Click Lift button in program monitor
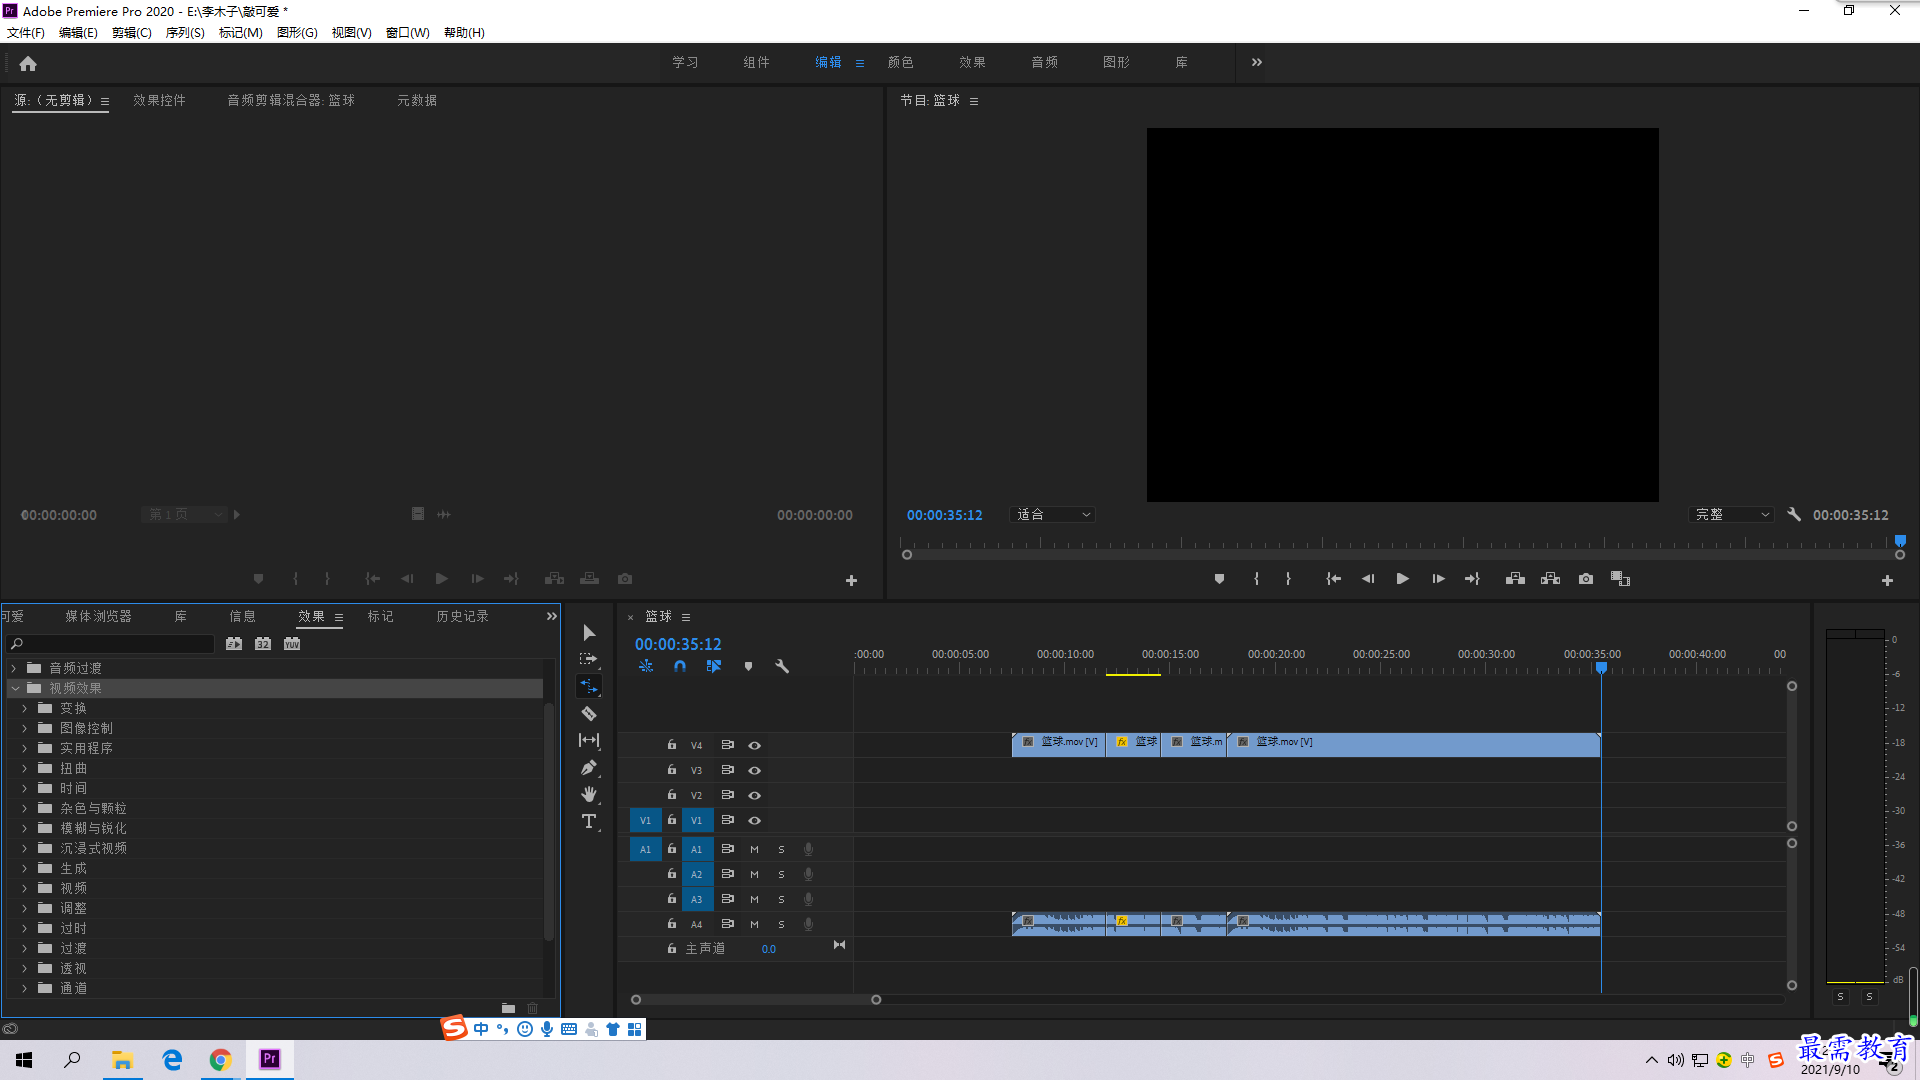The width and height of the screenshot is (1920, 1080). click(x=1515, y=579)
